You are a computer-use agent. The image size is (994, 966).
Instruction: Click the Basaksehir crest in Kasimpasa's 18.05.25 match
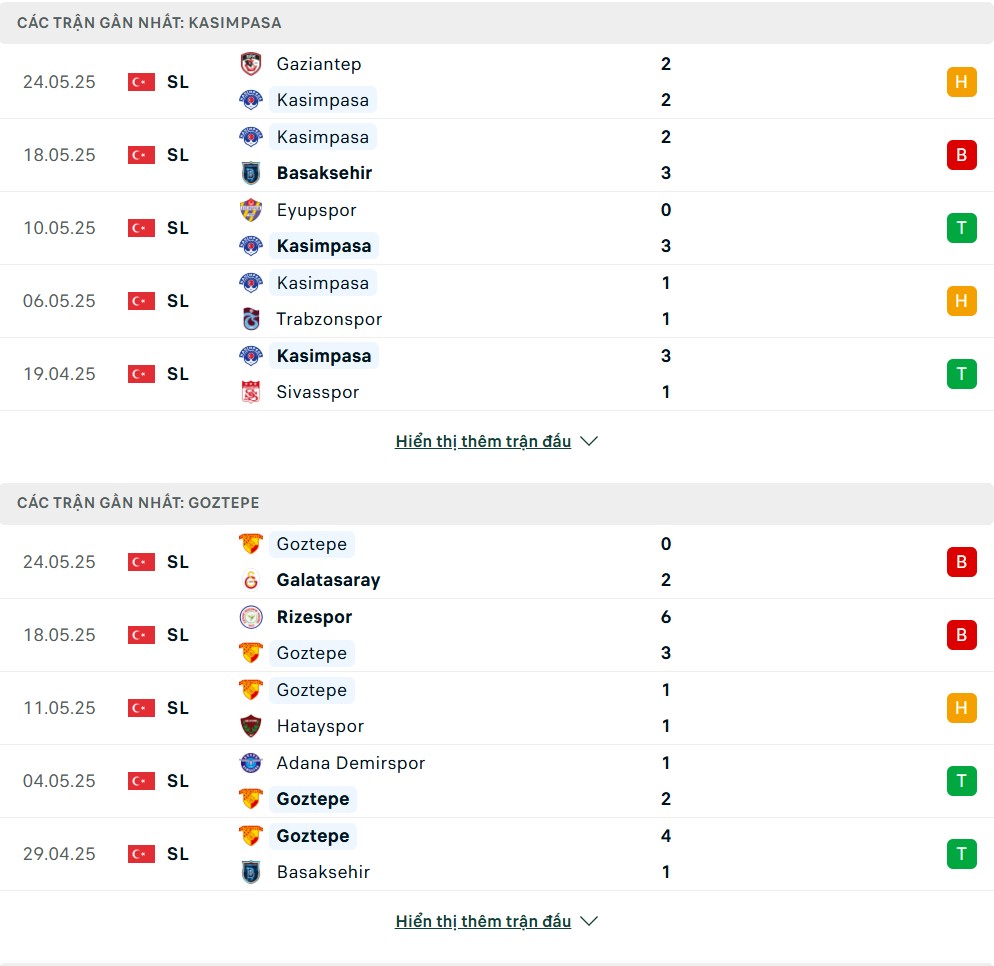tap(251, 173)
